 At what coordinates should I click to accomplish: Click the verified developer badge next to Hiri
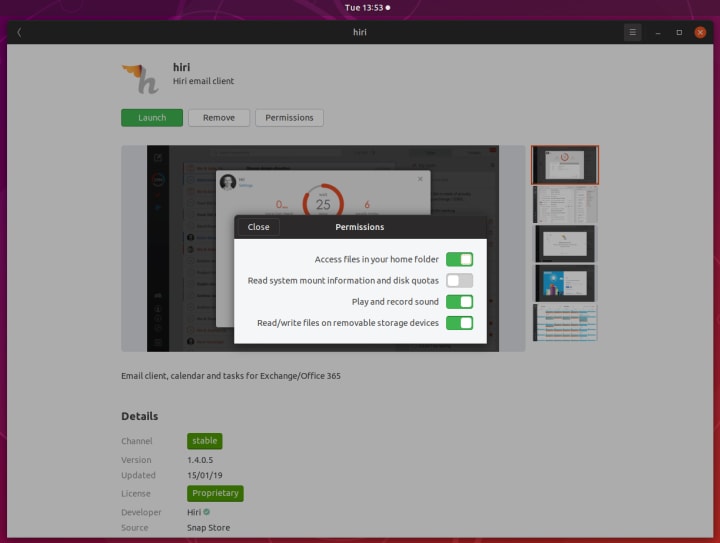point(207,512)
